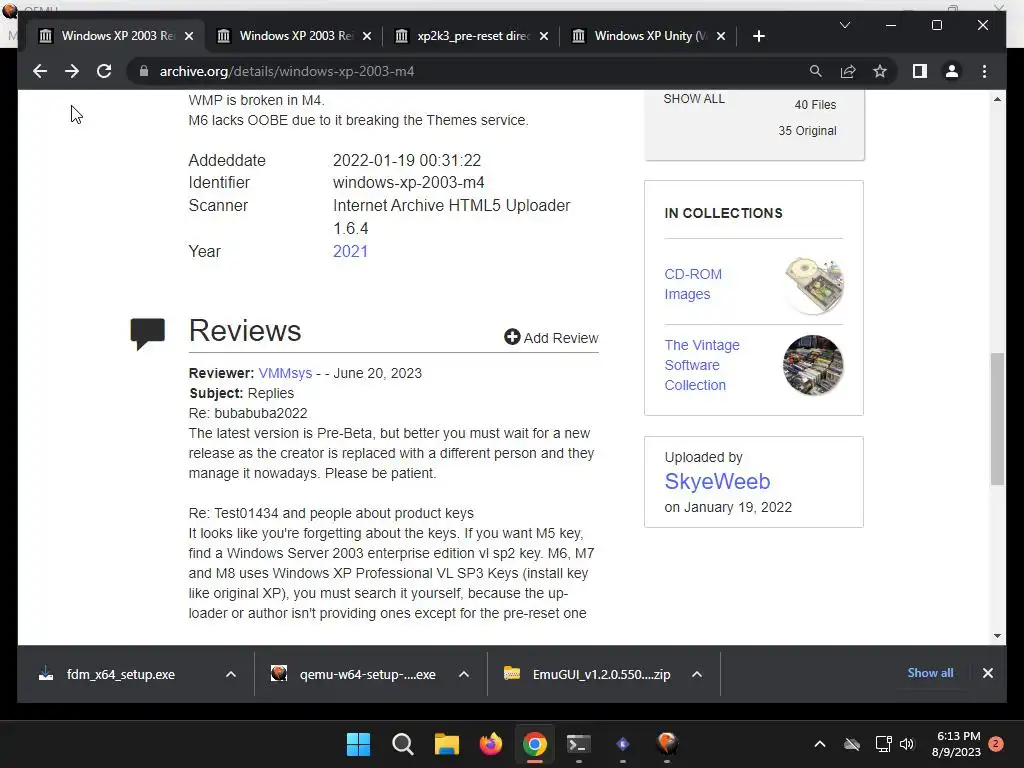The height and width of the screenshot is (768, 1024).
Task: Select the first Windows XP 2003 tab
Action: (116, 36)
